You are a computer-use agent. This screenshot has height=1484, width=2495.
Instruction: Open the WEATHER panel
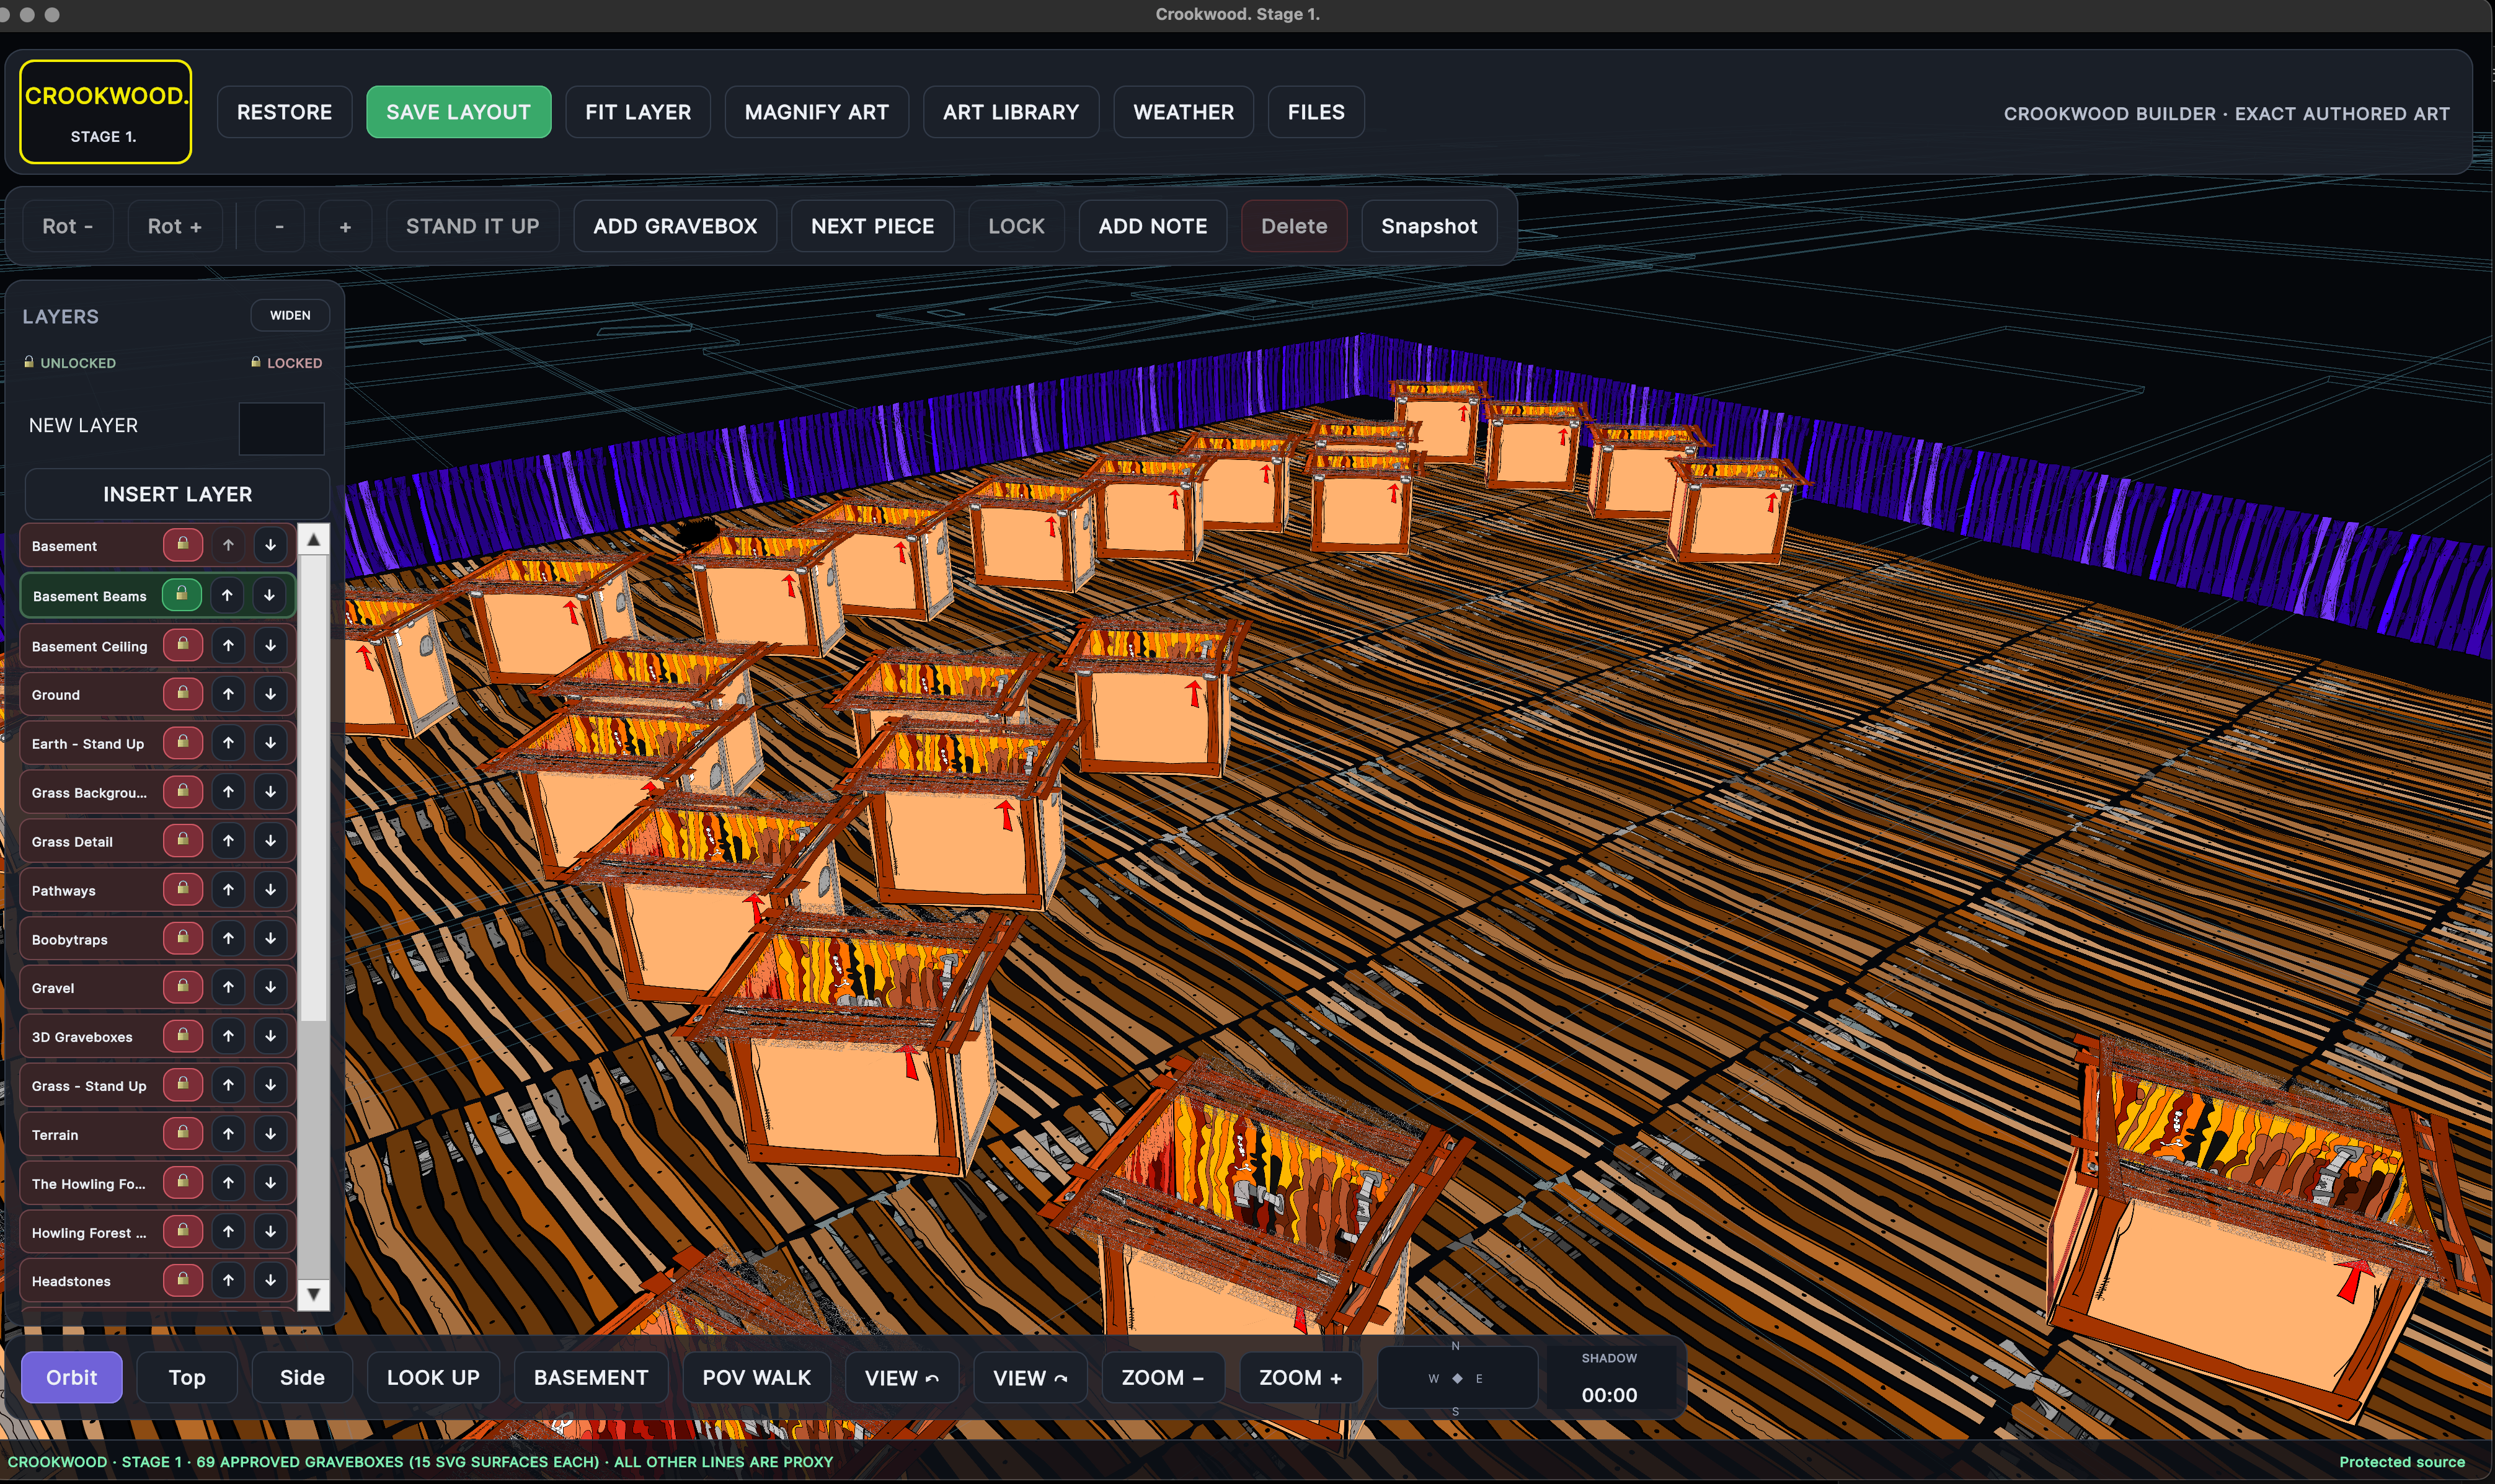pos(1183,112)
